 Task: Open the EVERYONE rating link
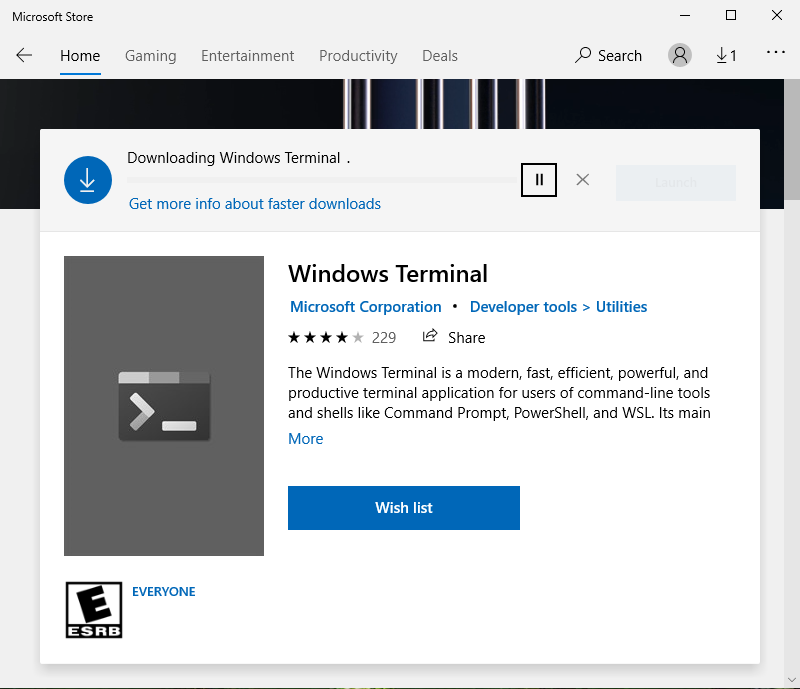[164, 592]
